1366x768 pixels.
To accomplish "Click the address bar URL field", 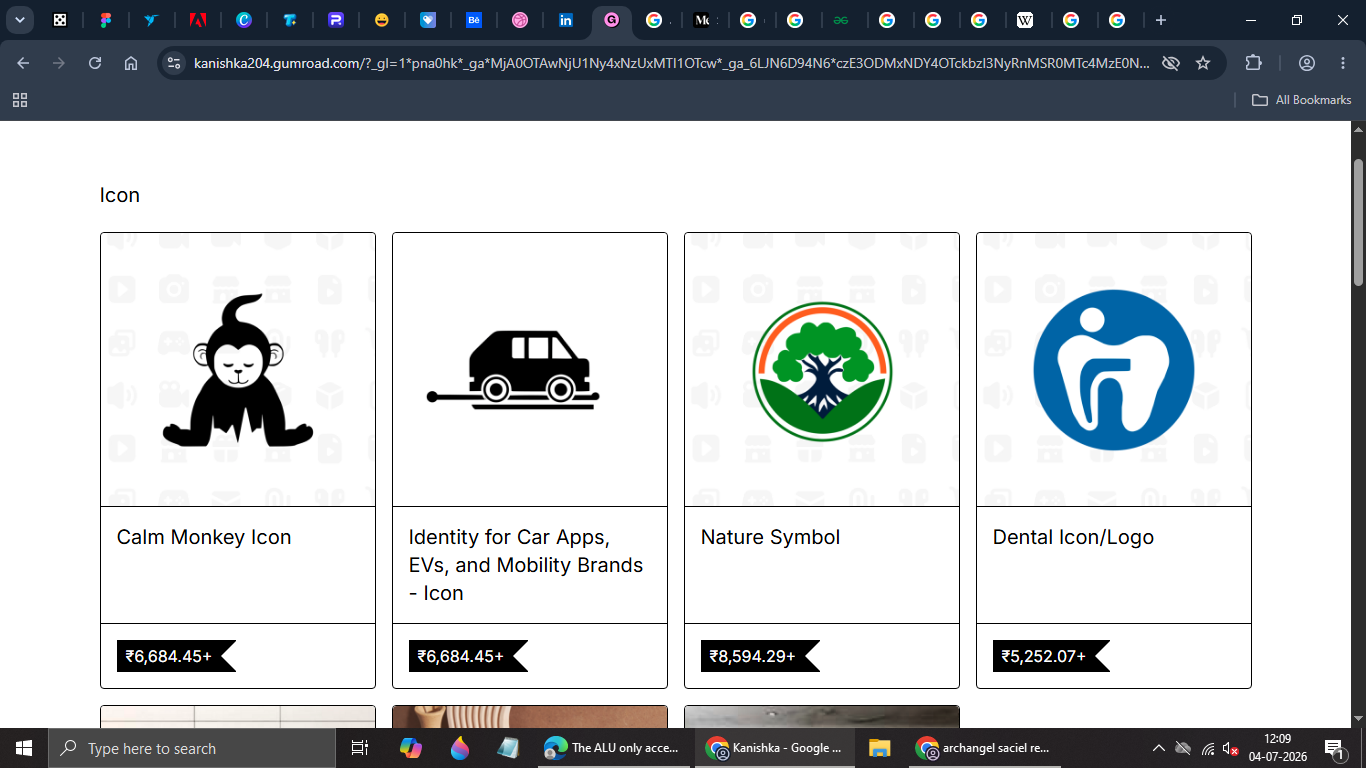I will coord(670,63).
